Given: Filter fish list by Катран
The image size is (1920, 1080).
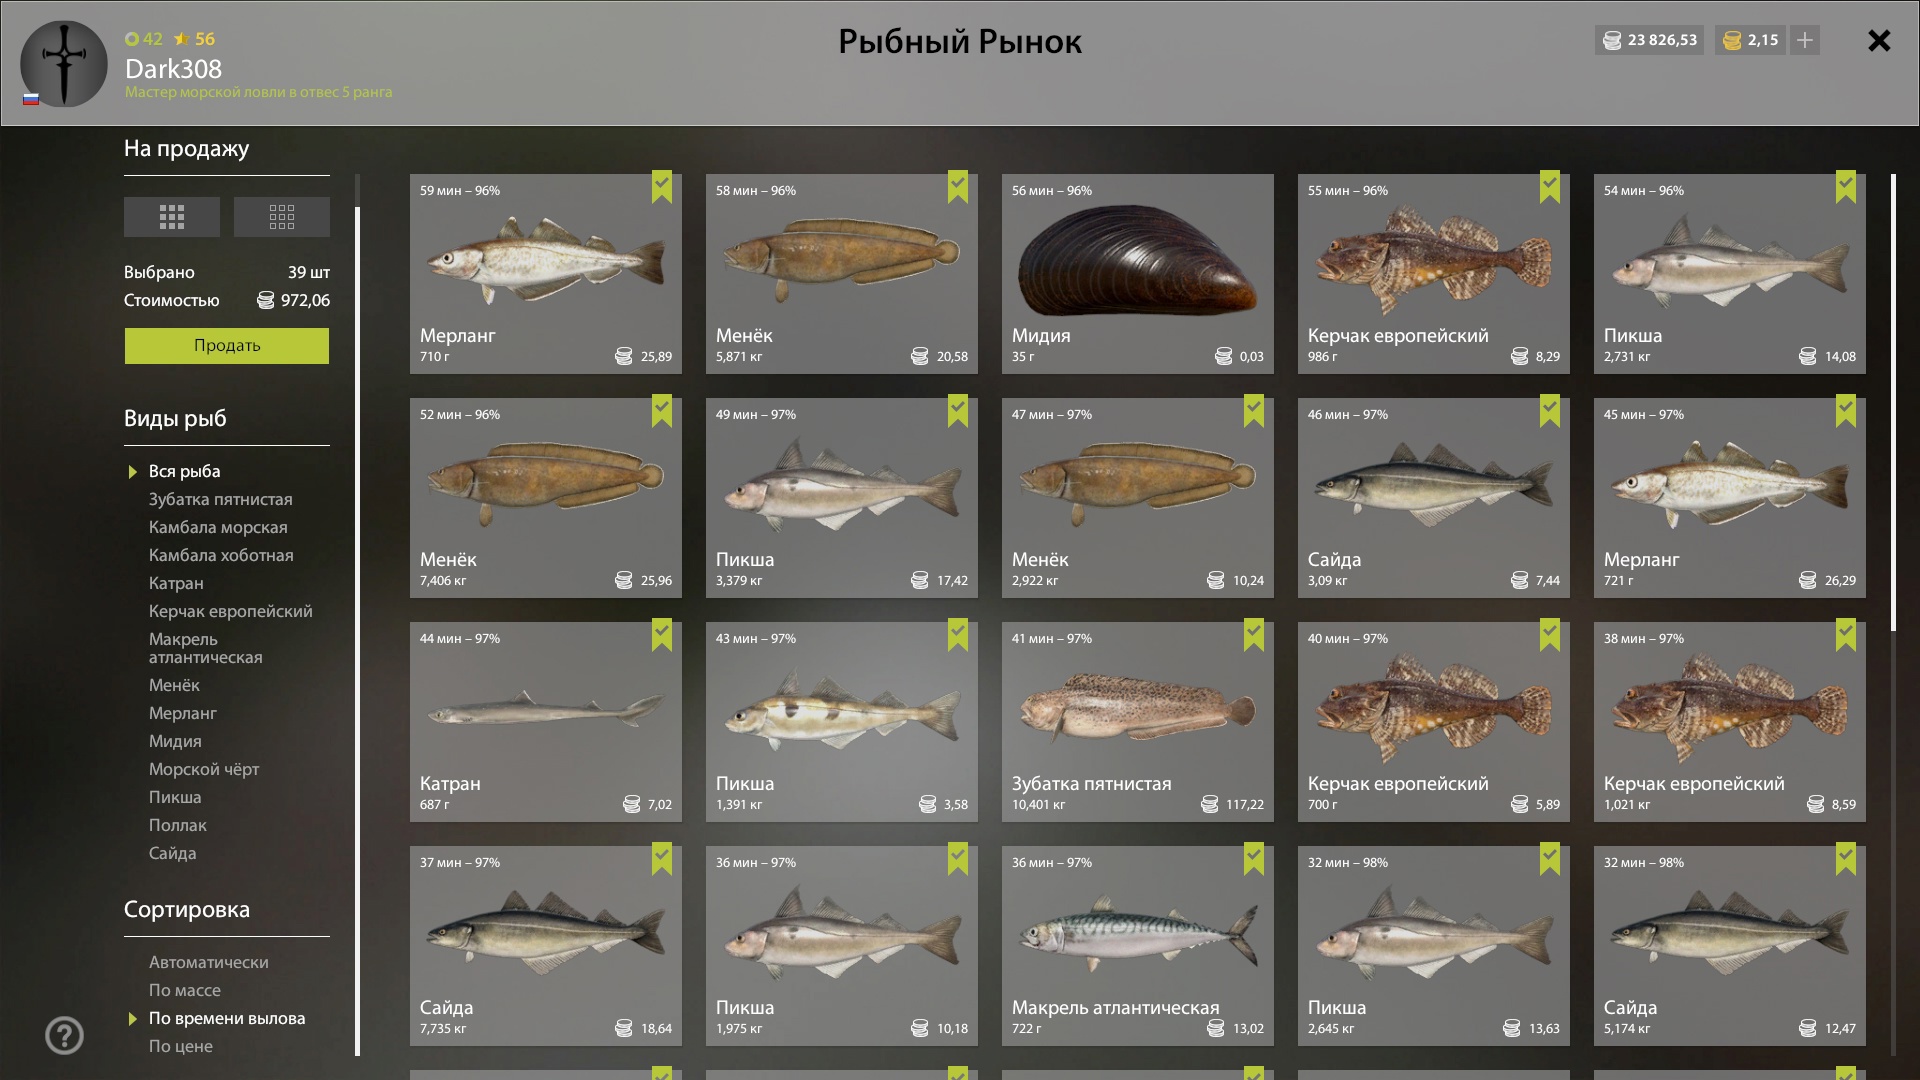Looking at the screenshot, I should (176, 583).
